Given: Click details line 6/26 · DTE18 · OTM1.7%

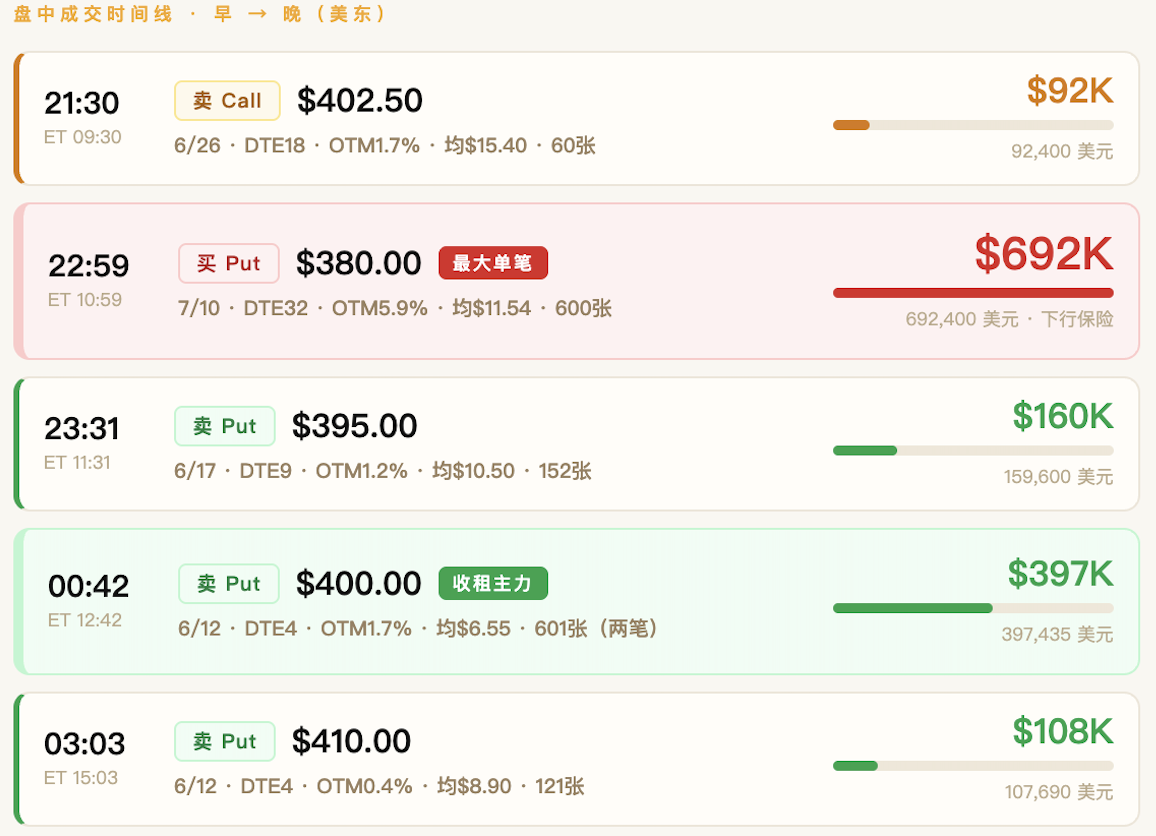Looking at the screenshot, I should tap(385, 146).
